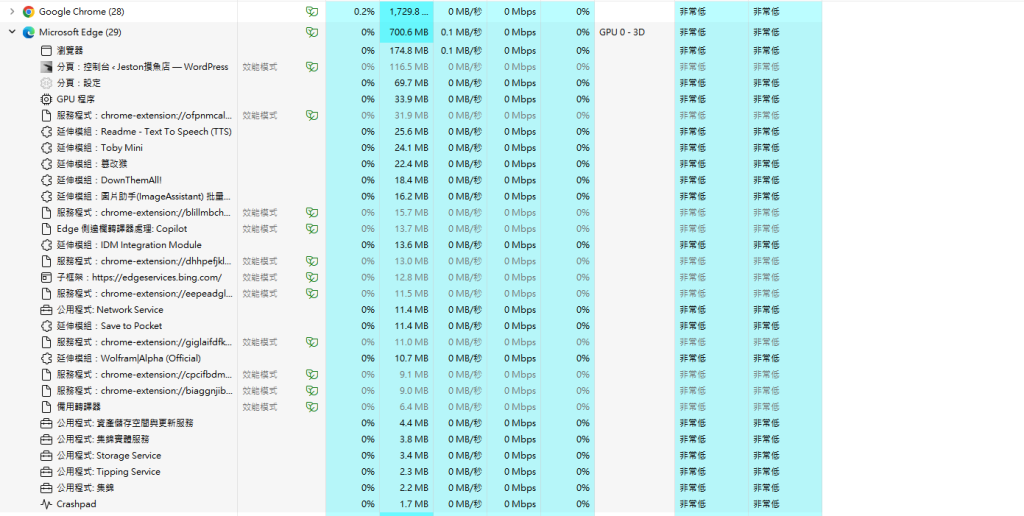Click the GPU 程序 chip icon
Screen dimensions: 1024x516
pyautogui.click(x=46, y=99)
